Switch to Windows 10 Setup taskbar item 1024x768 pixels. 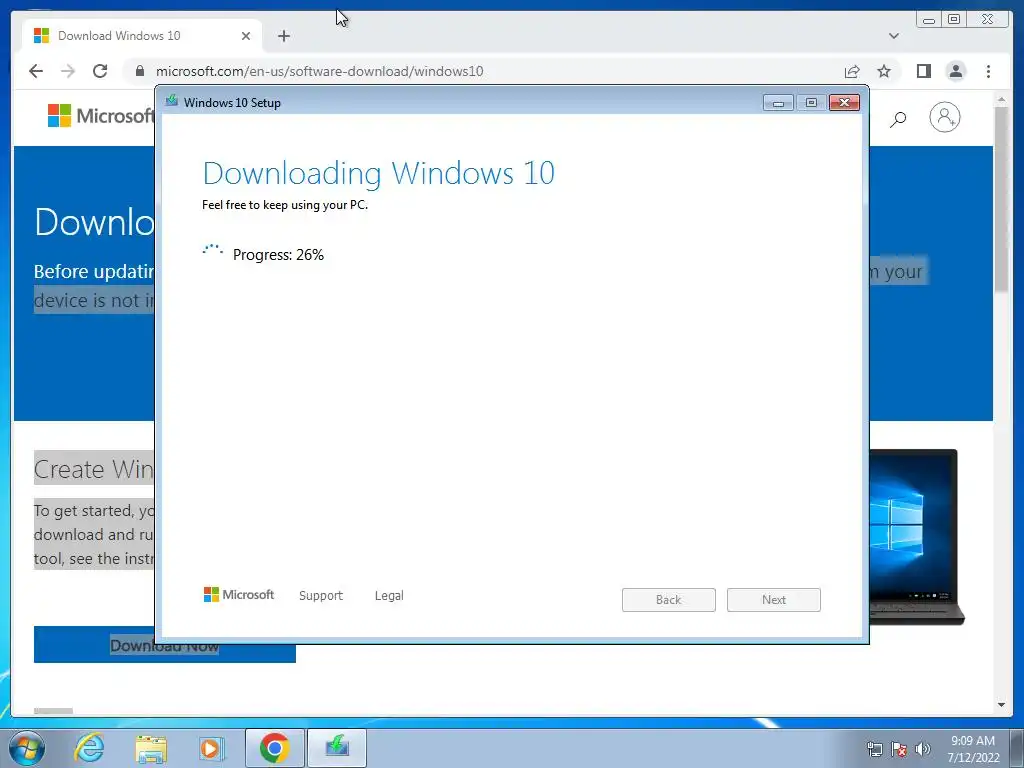point(337,748)
